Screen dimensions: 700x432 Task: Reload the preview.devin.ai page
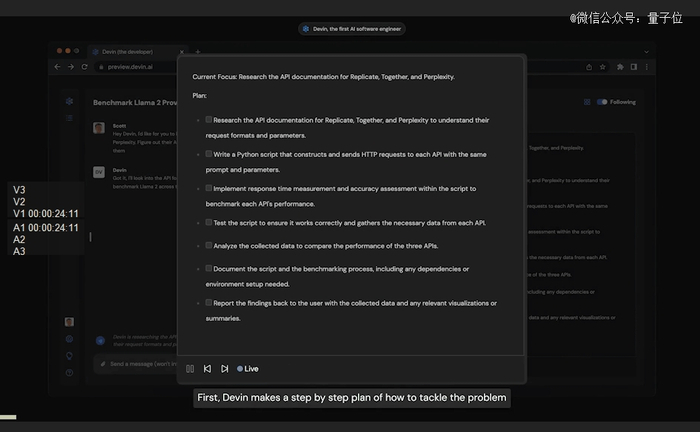click(84, 66)
